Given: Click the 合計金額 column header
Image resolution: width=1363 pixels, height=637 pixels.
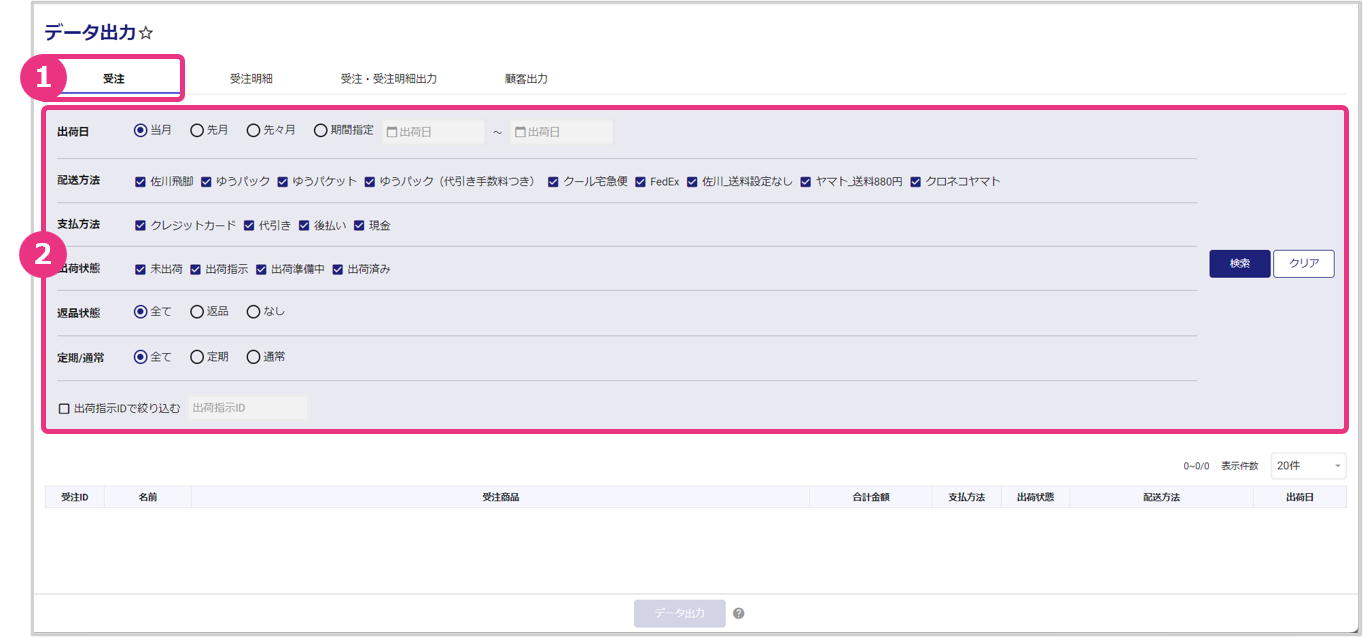Looking at the screenshot, I should (870, 497).
